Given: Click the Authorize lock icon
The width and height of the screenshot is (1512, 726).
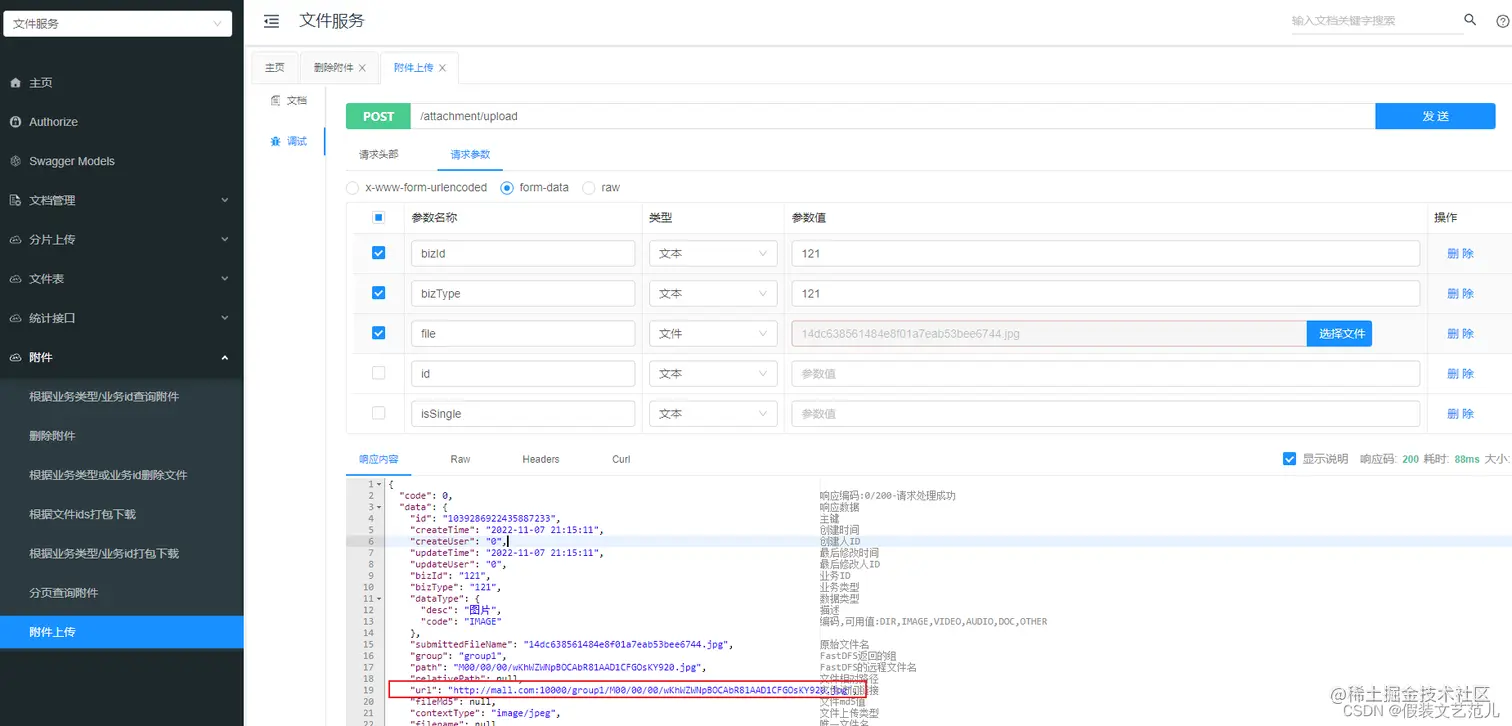Looking at the screenshot, I should pyautogui.click(x=15, y=122).
